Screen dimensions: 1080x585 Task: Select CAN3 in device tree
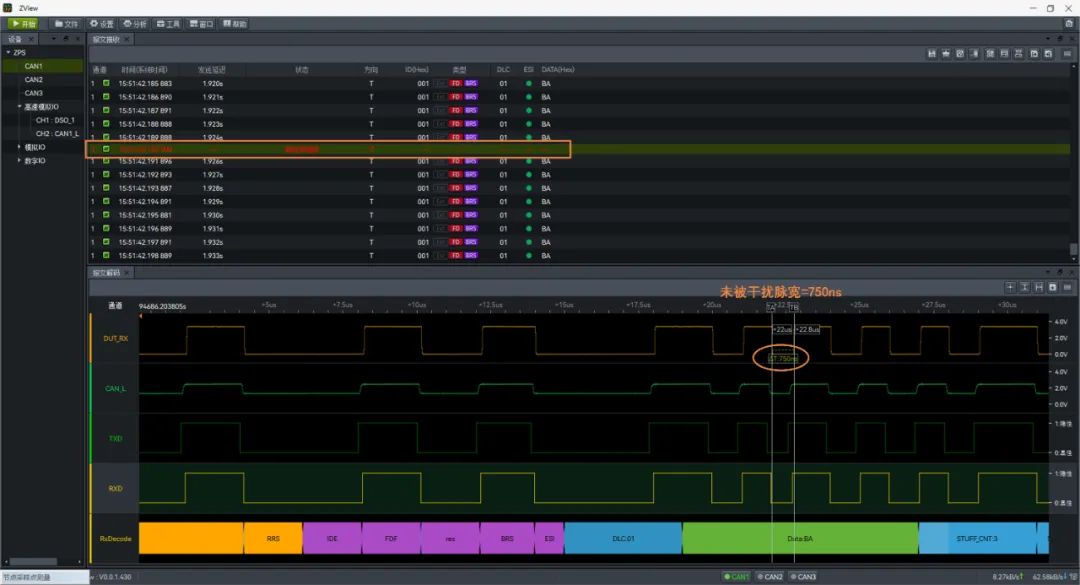tap(33, 93)
